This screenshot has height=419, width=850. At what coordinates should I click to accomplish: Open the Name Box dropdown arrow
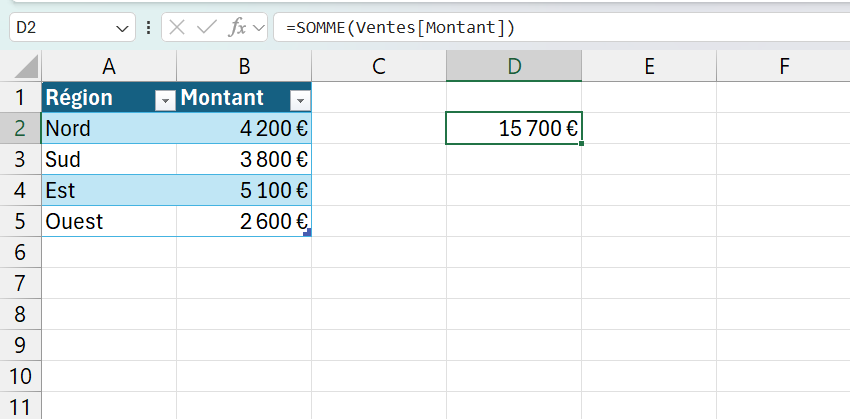pos(123,28)
